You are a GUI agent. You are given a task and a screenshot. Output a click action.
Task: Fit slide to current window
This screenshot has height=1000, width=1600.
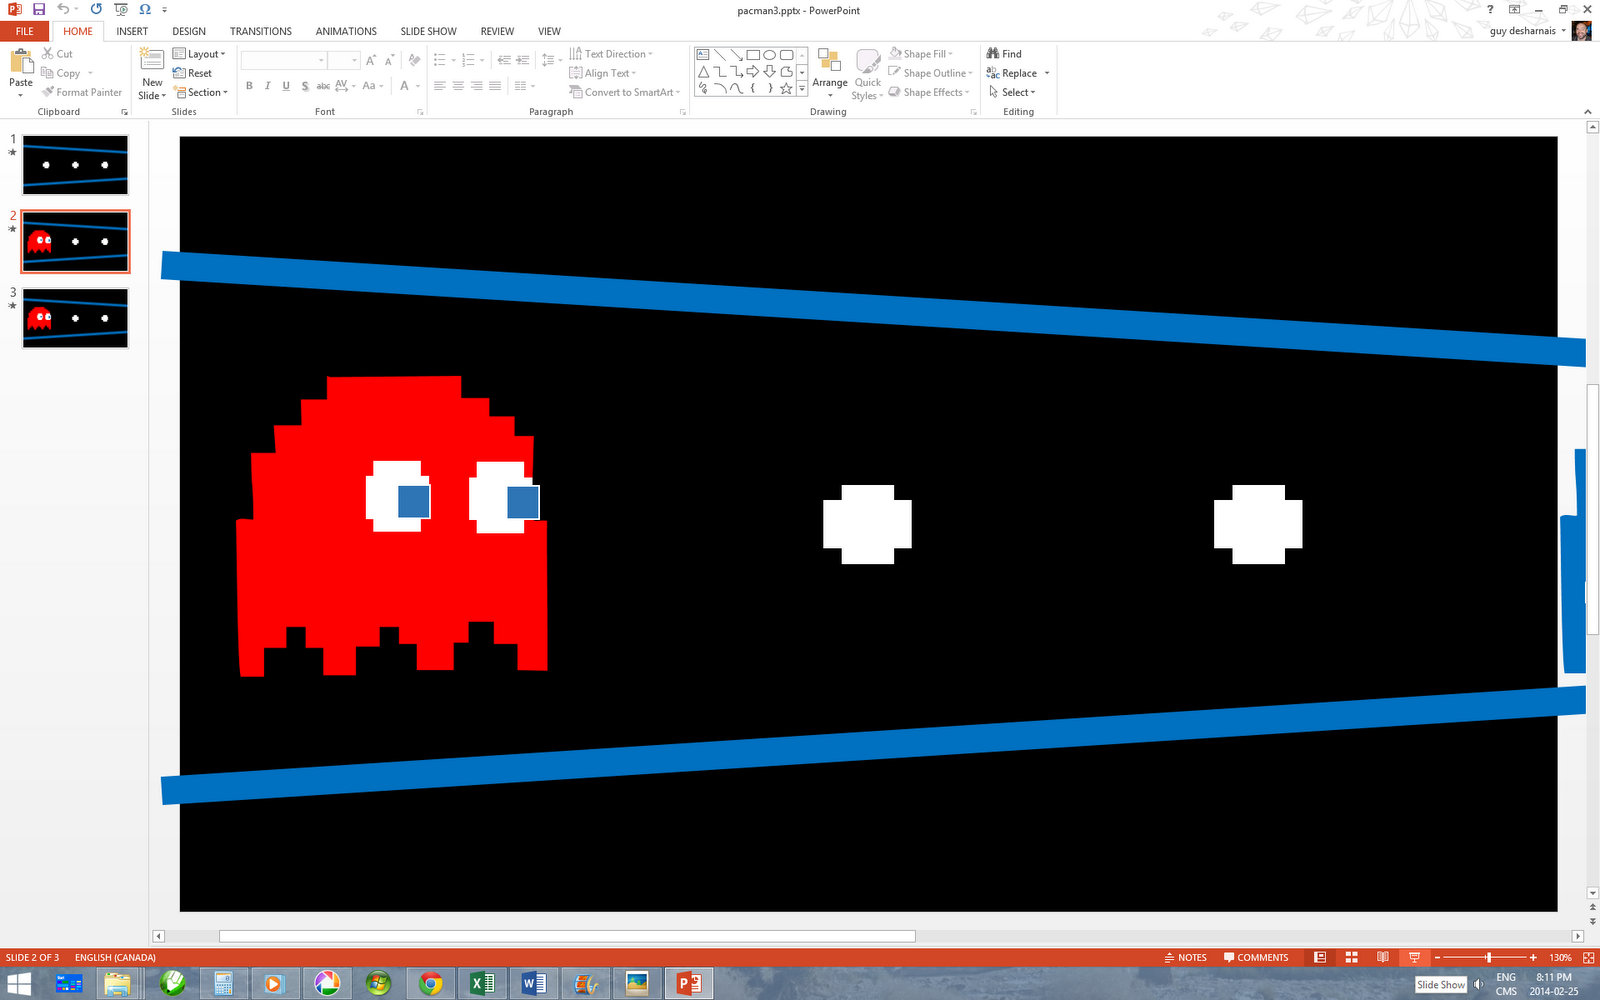(x=1588, y=957)
